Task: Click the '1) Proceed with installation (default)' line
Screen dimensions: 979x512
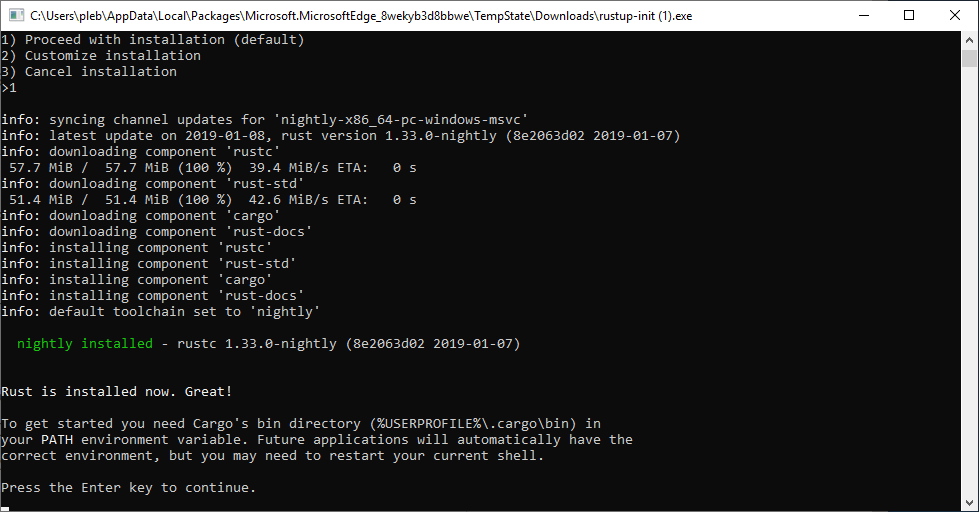Action: [x=153, y=40]
